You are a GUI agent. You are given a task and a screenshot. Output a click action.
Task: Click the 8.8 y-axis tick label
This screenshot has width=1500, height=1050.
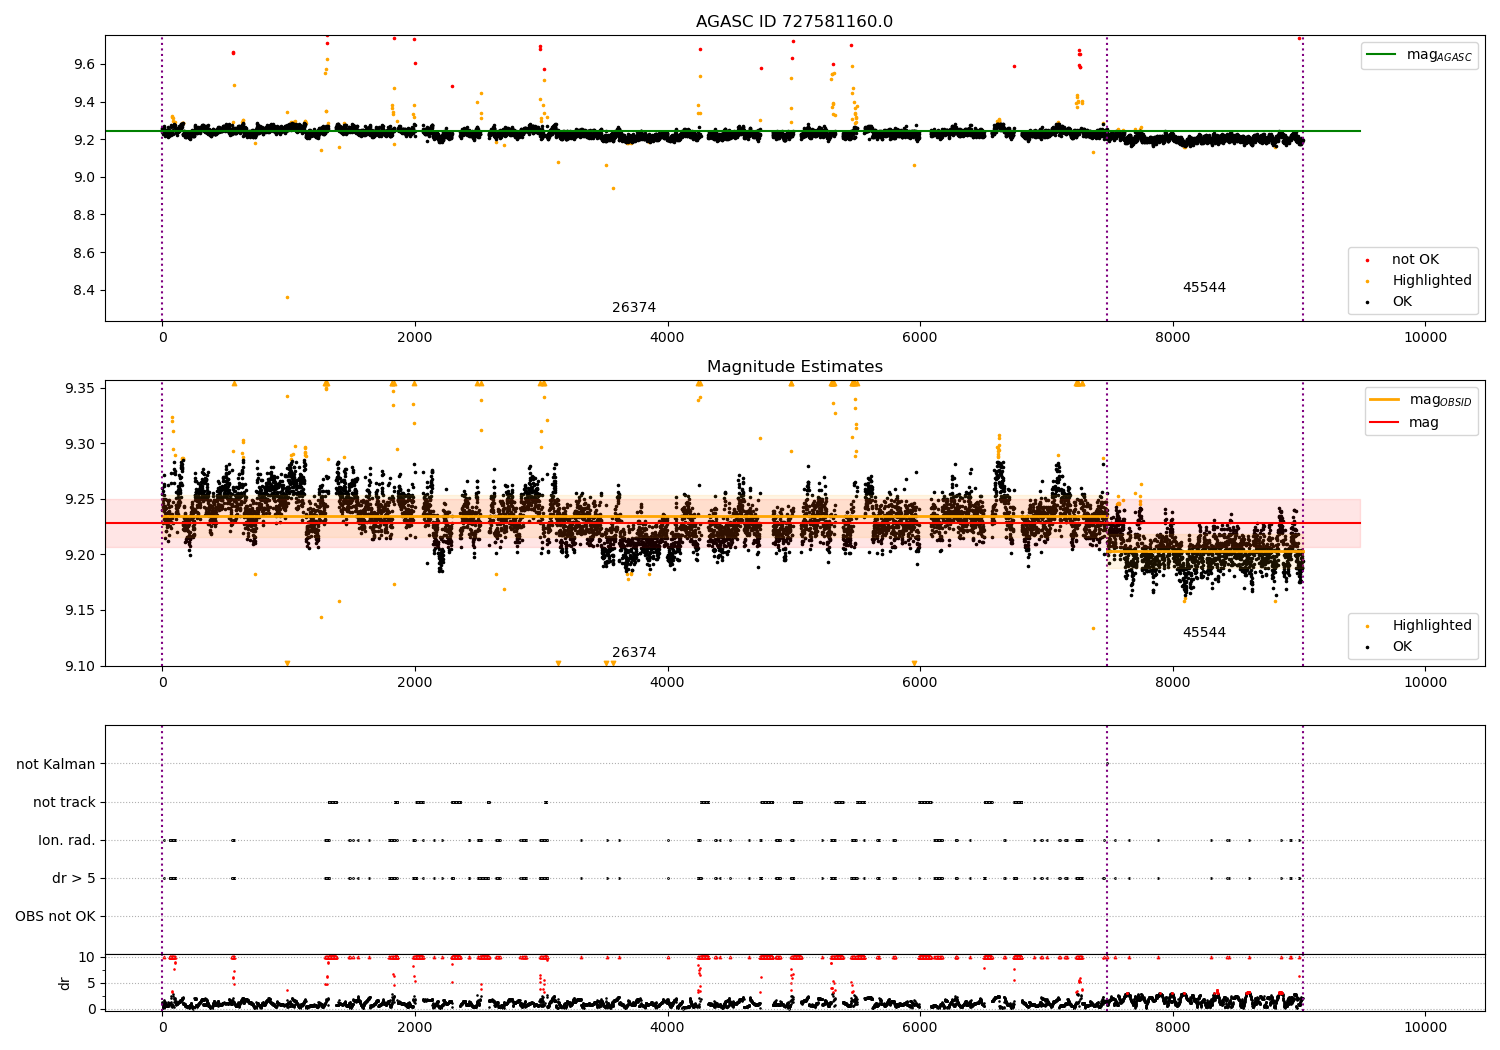pyautogui.click(x=84, y=216)
